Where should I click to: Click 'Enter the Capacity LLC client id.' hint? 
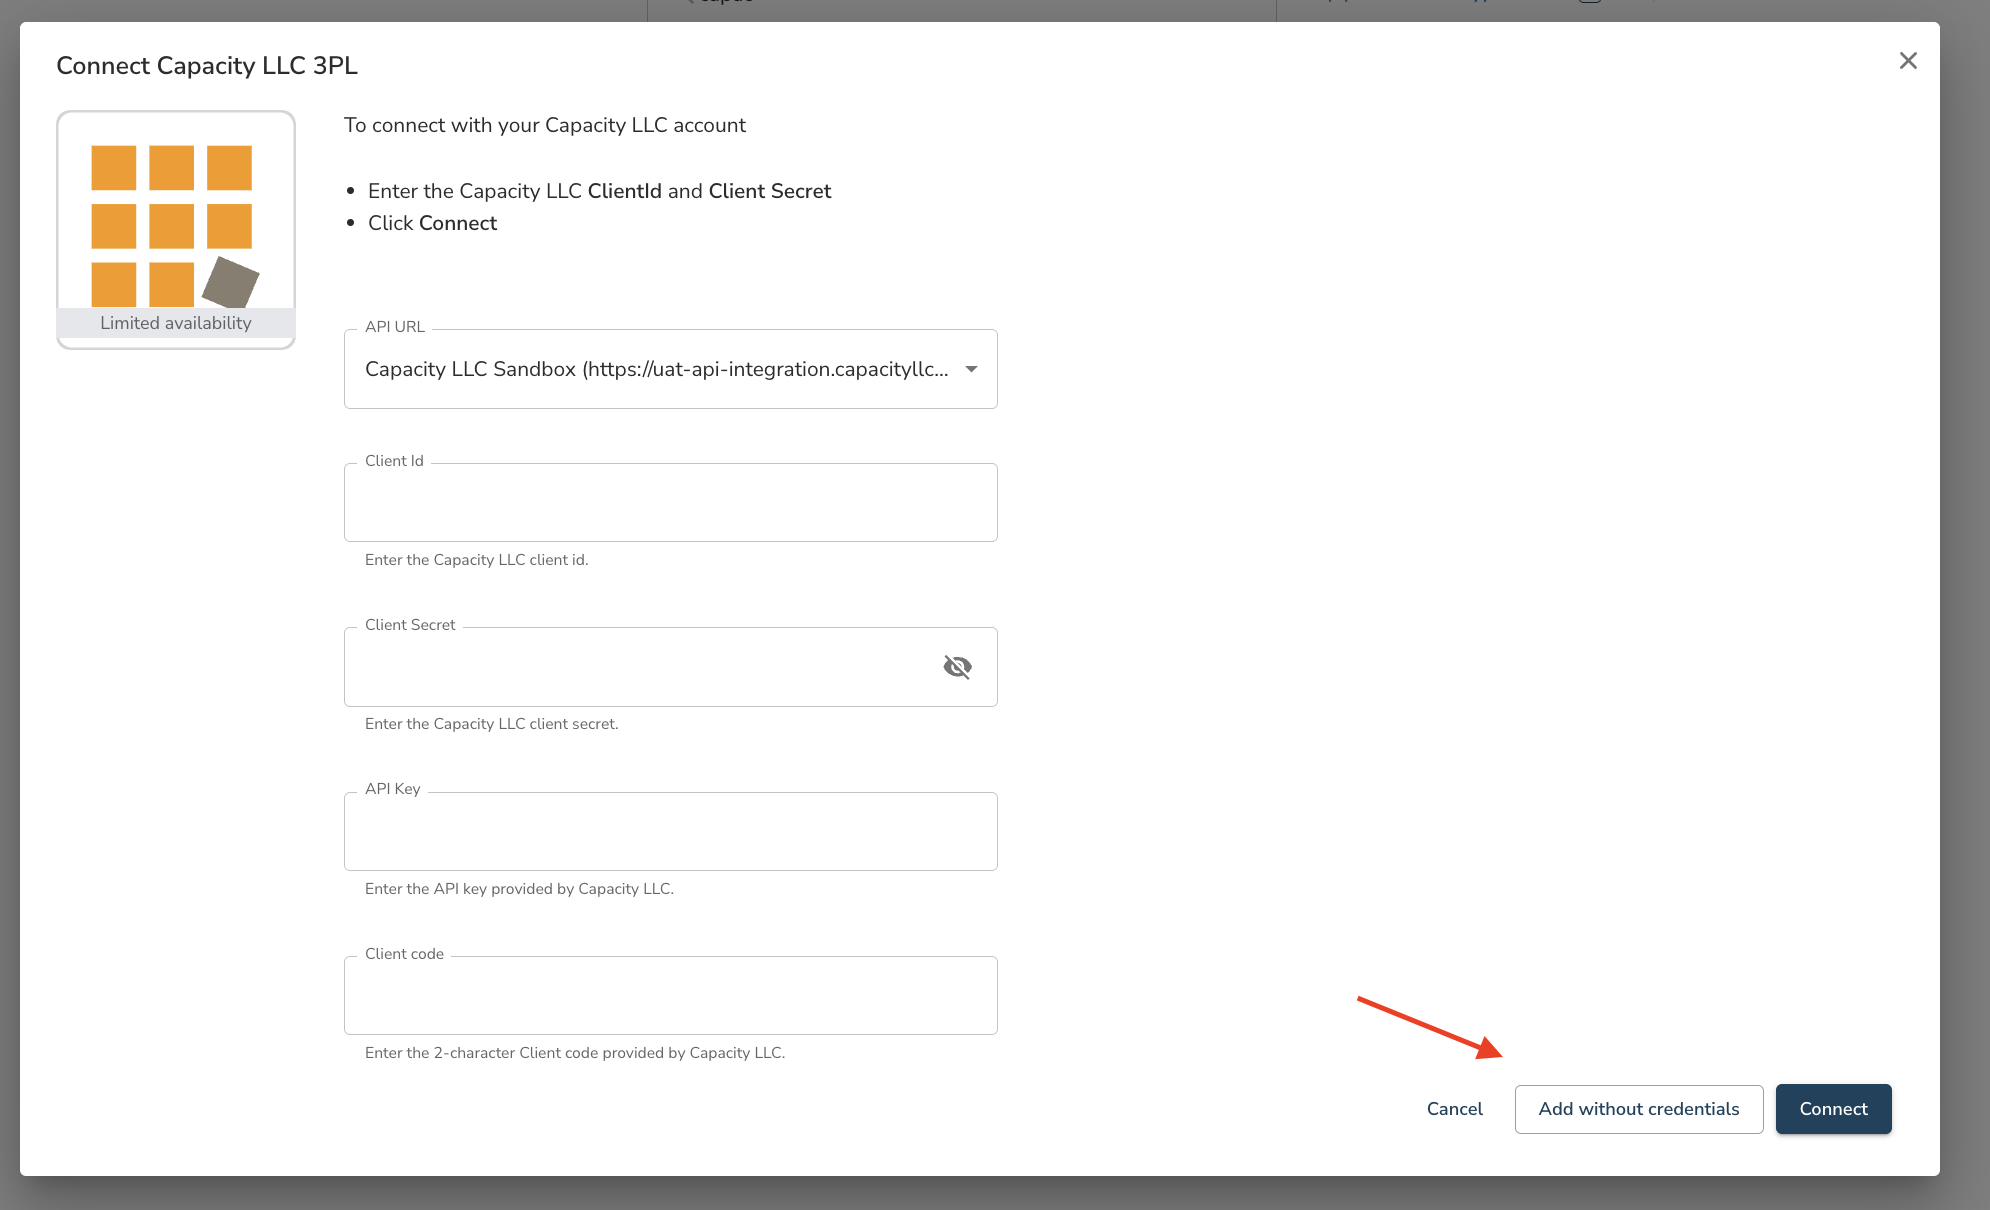click(476, 560)
